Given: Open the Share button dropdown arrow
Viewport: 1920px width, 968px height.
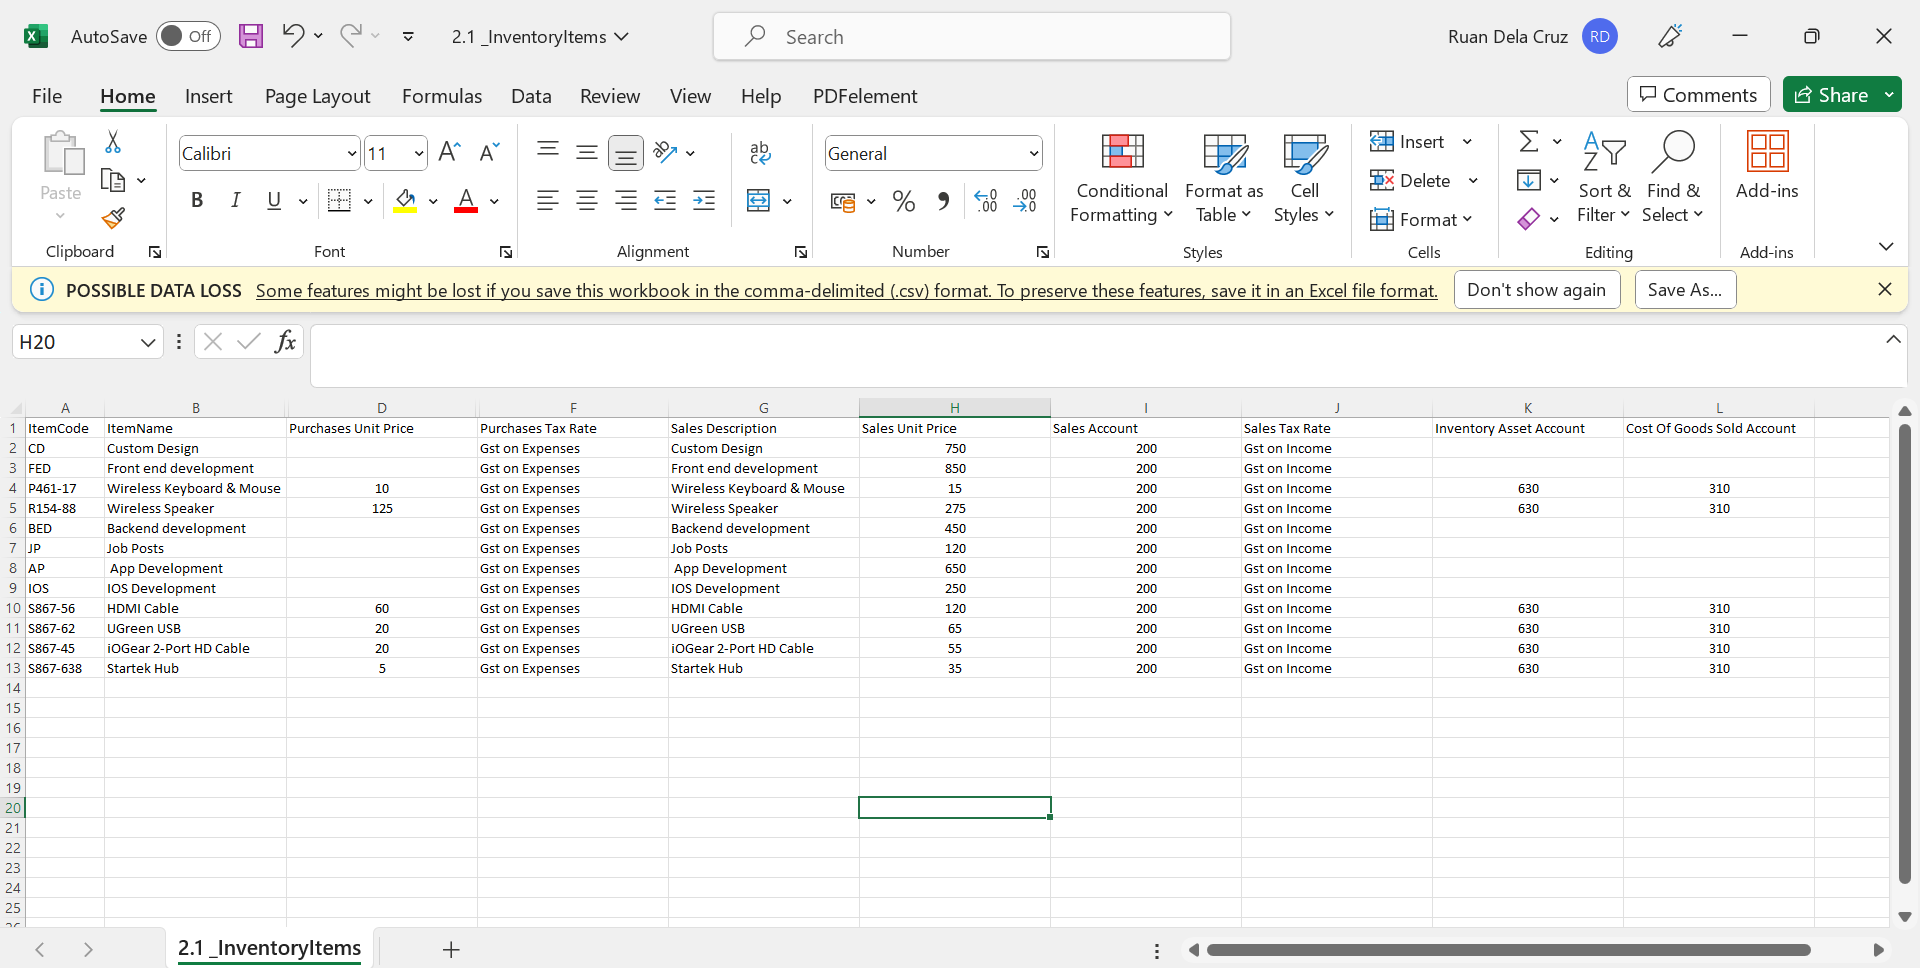Looking at the screenshot, I should 1889,95.
